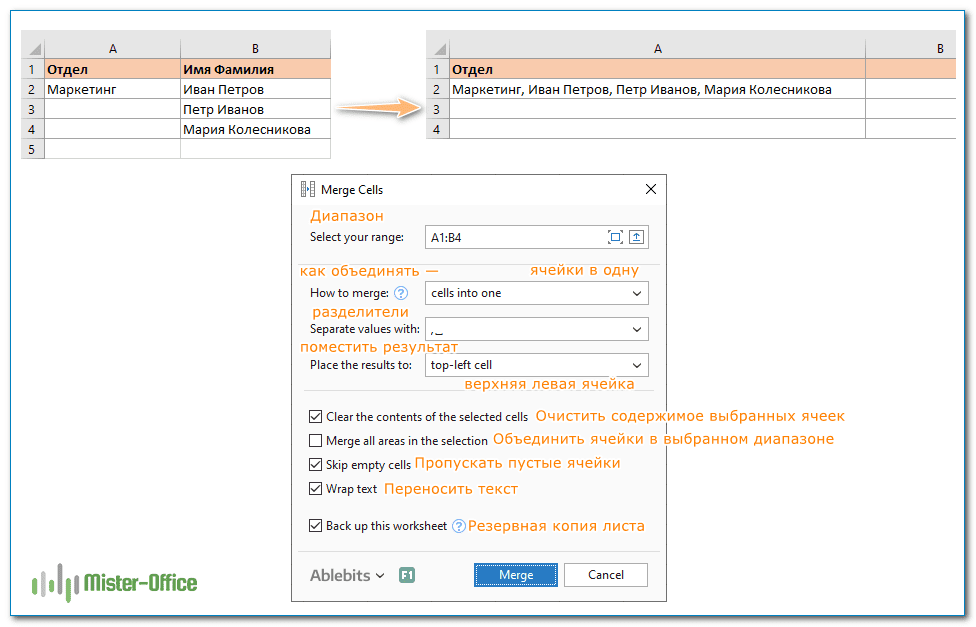Click the Mister-Office logo
Image resolution: width=976 pixels, height=627 pixels.
pyautogui.click(x=113, y=583)
